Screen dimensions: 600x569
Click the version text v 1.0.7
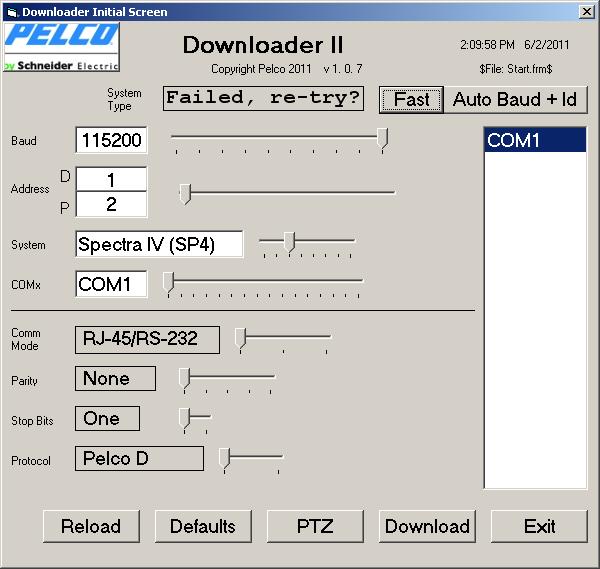click(343, 69)
